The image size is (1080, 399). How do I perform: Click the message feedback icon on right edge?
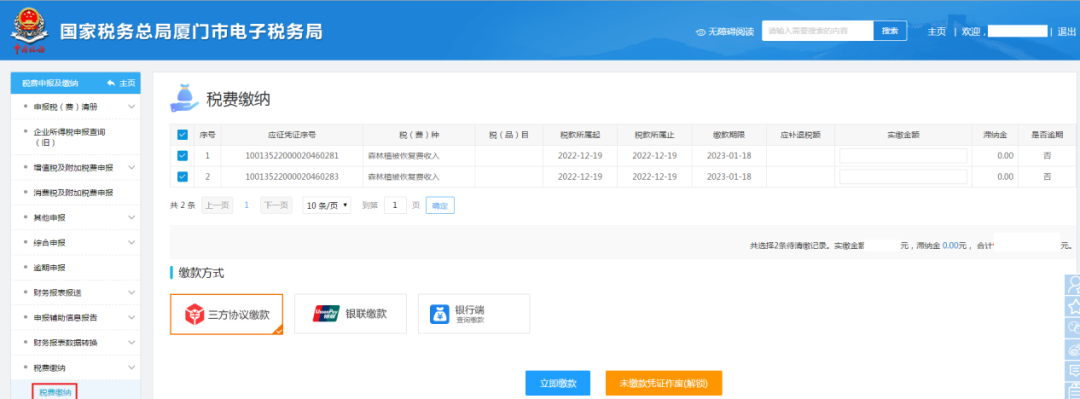click(1073, 371)
